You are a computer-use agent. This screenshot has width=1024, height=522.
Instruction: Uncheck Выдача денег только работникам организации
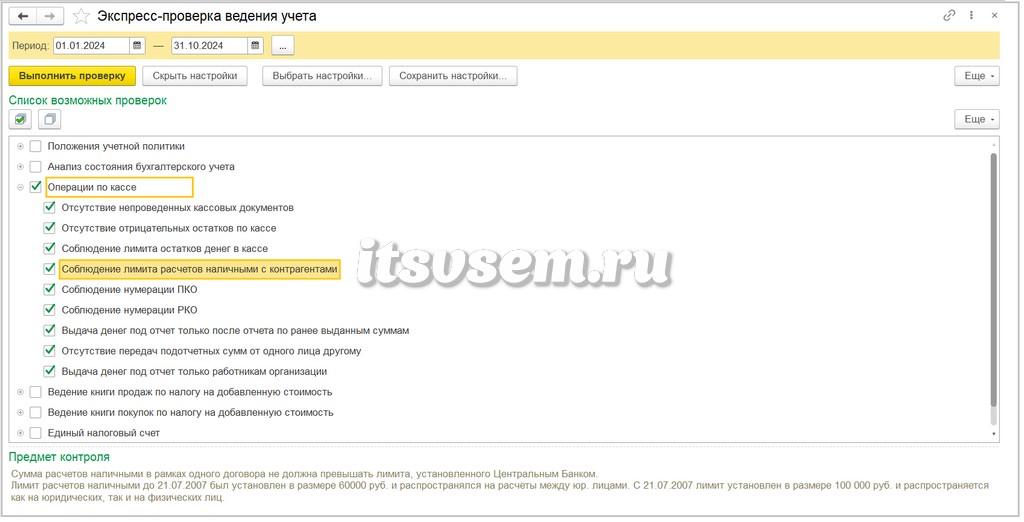tap(49, 371)
